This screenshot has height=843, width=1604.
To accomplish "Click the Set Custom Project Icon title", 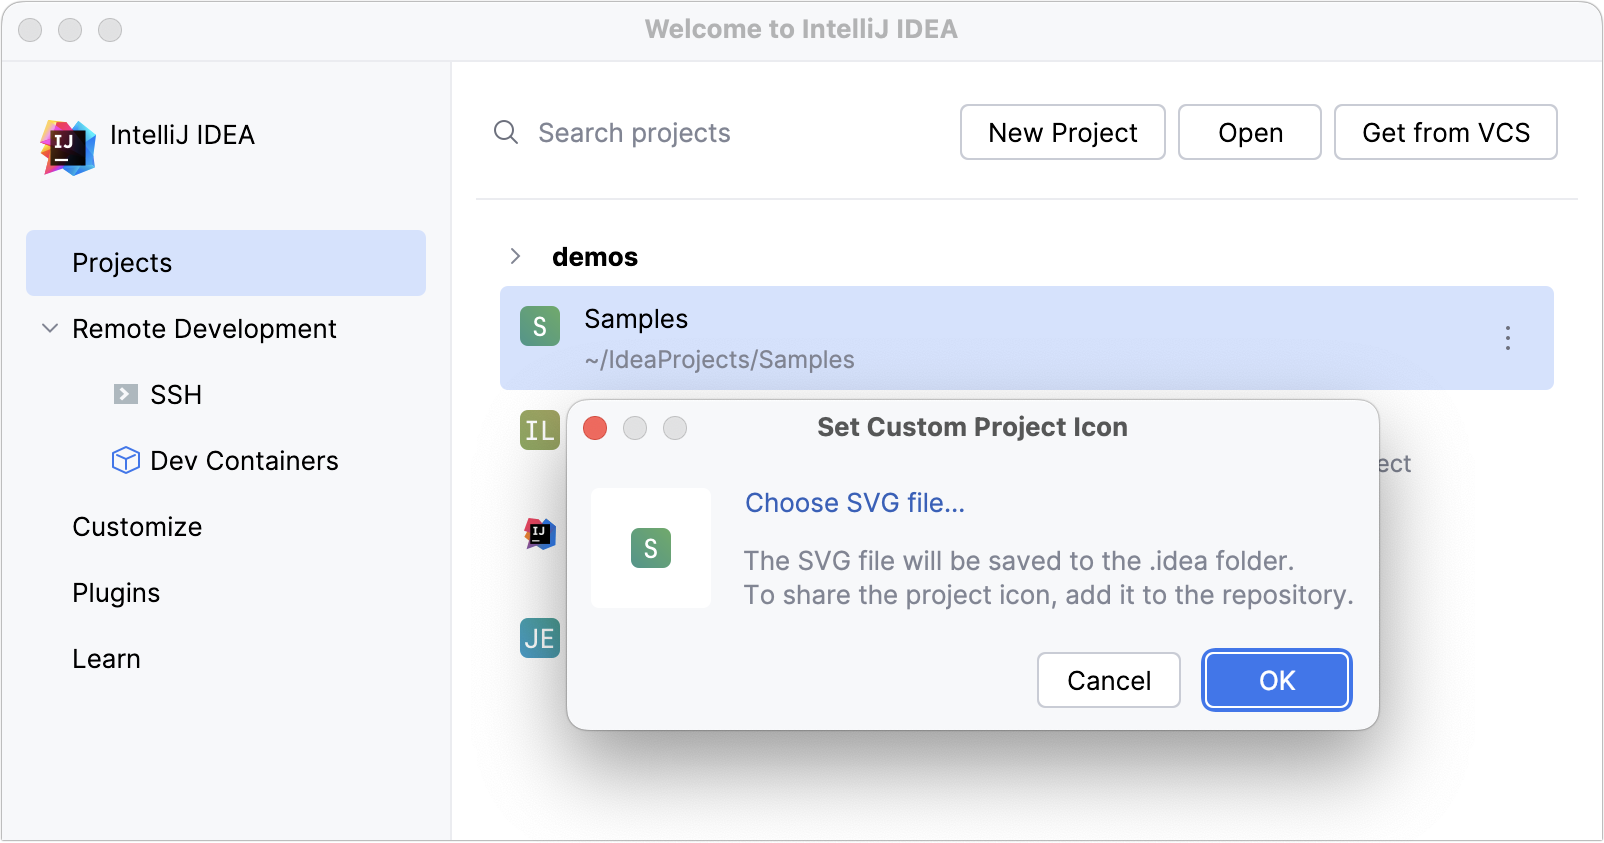I will [972, 427].
